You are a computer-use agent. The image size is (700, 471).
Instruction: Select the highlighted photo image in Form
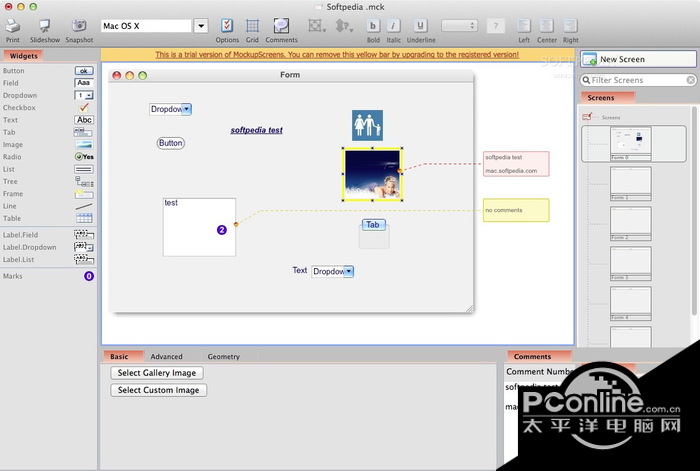pos(372,175)
